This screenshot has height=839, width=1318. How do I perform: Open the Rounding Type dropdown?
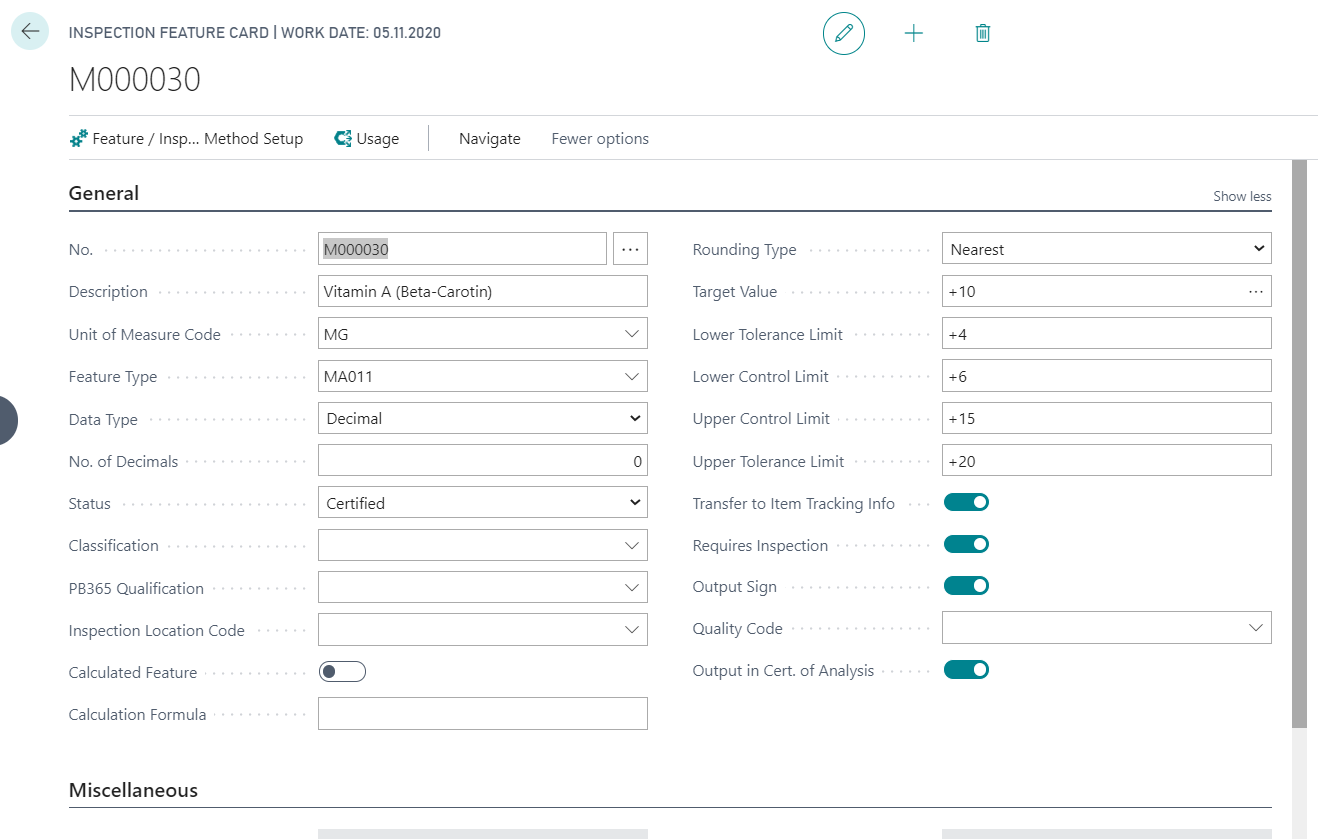pyautogui.click(x=1107, y=249)
